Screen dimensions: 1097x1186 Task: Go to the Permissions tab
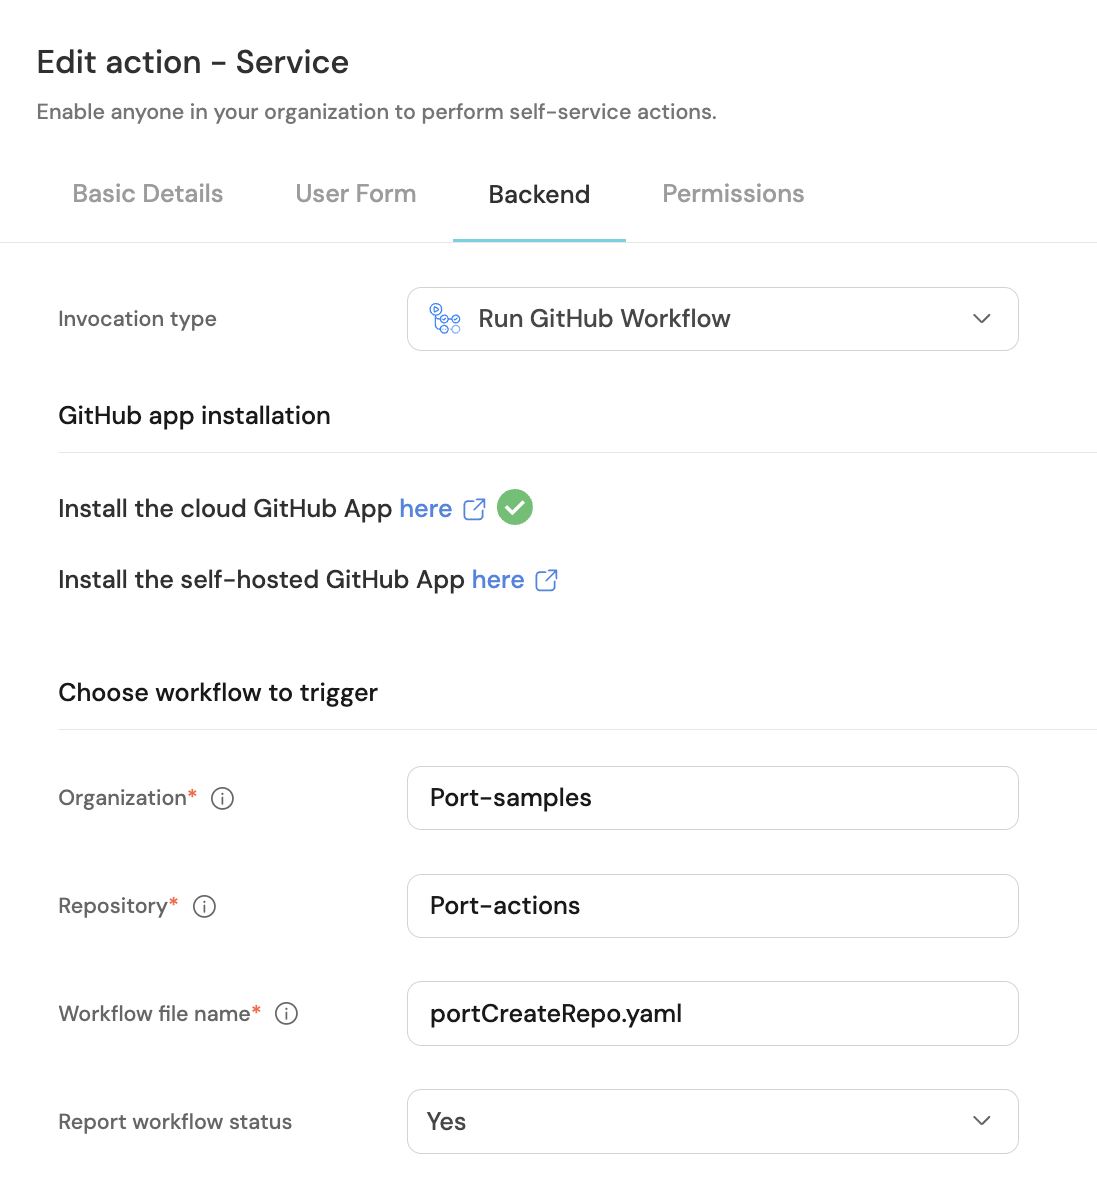click(x=733, y=194)
